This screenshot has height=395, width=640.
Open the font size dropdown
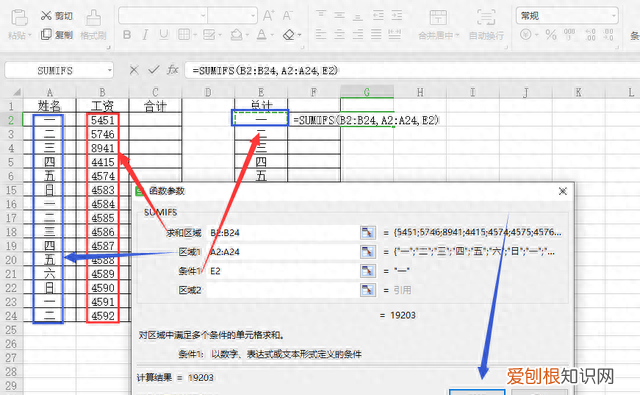[x=253, y=16]
